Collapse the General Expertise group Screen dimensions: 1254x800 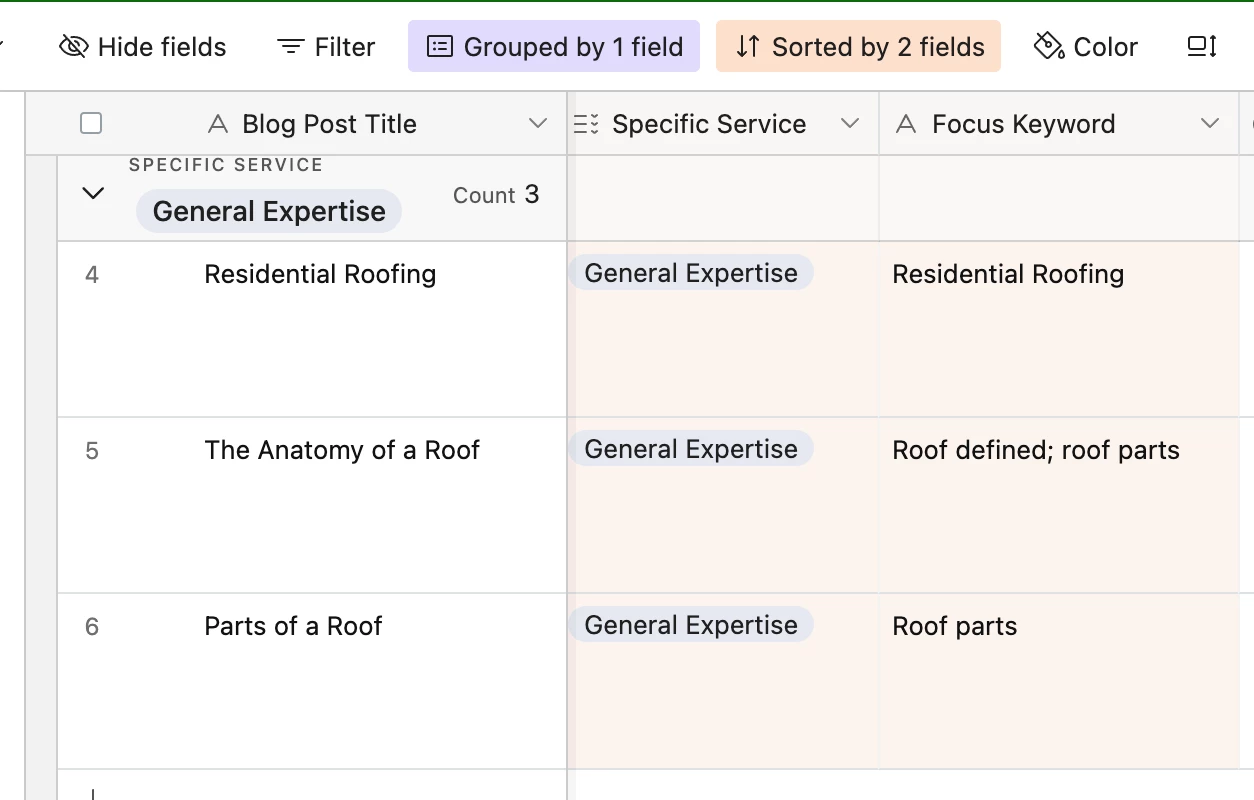pos(93,193)
